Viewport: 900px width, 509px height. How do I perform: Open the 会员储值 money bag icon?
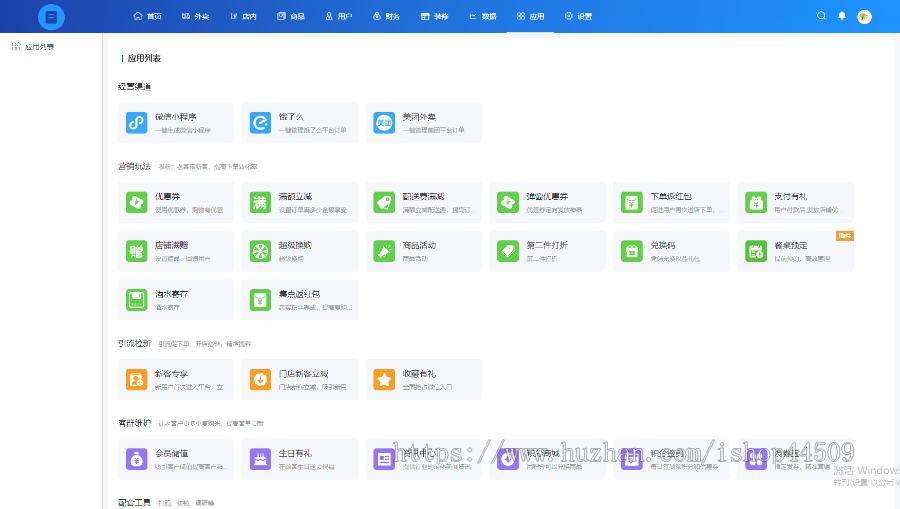pos(137,460)
